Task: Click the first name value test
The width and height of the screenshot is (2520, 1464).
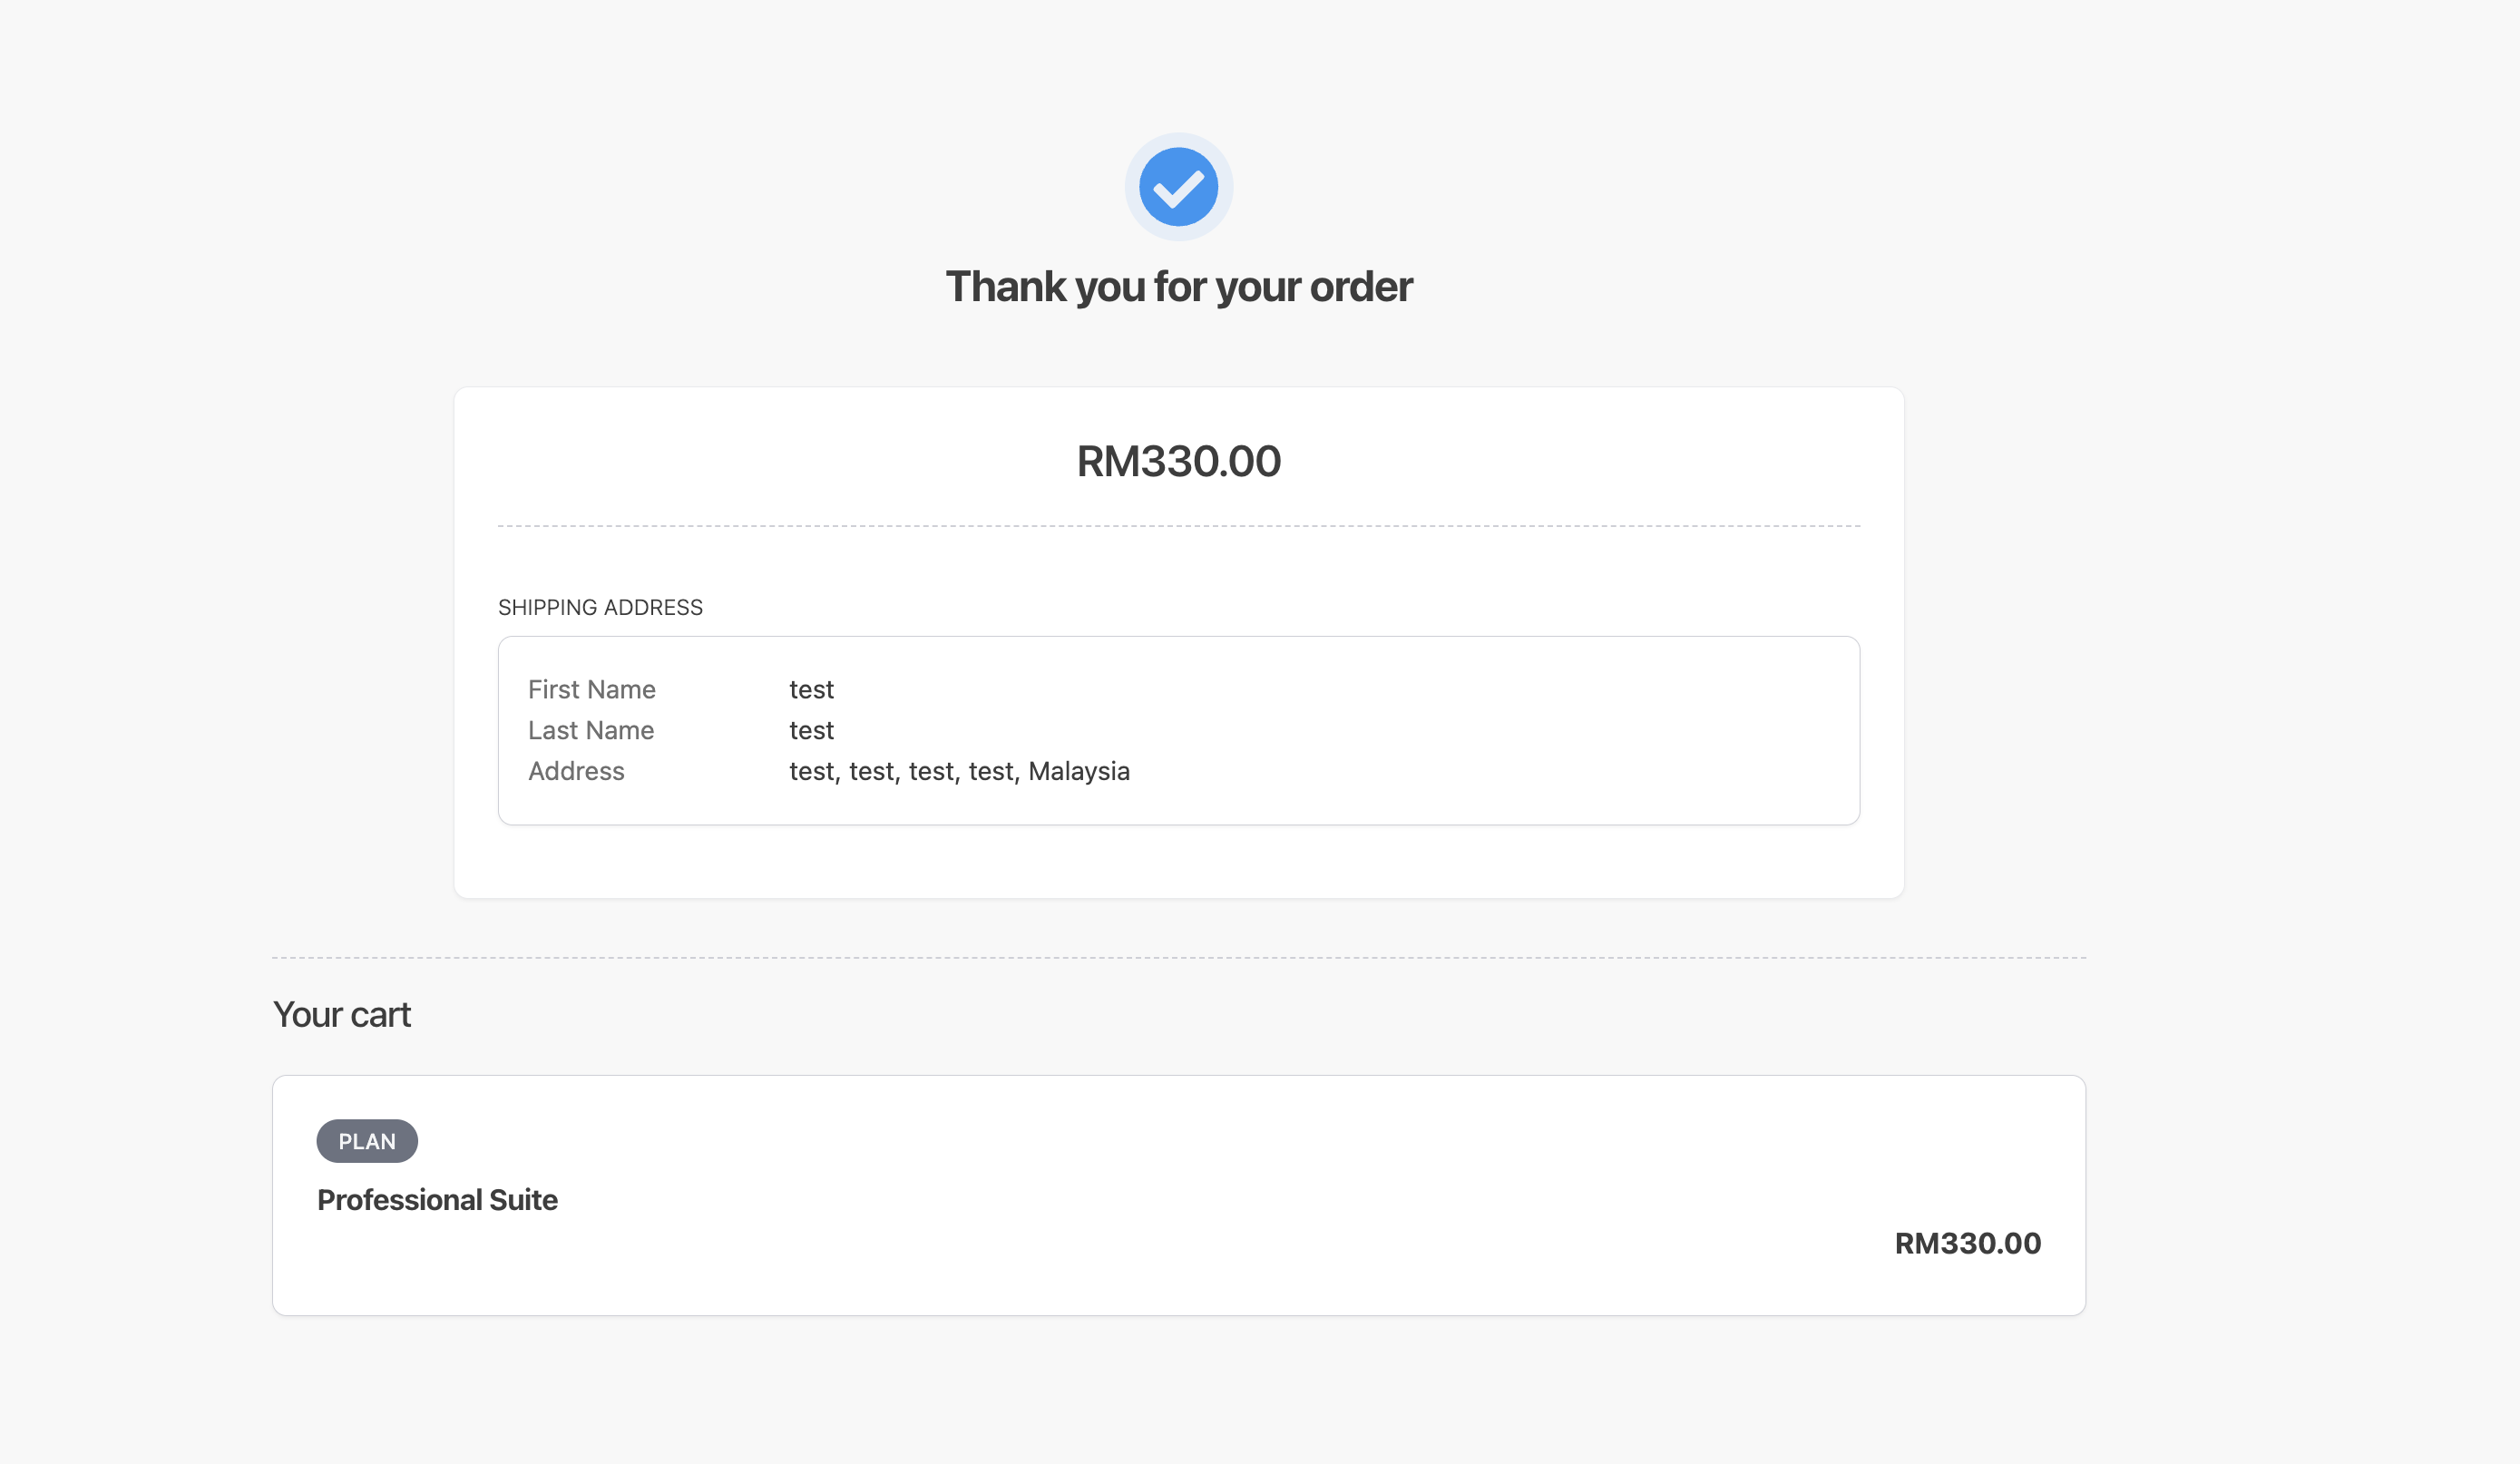Action: pos(811,689)
